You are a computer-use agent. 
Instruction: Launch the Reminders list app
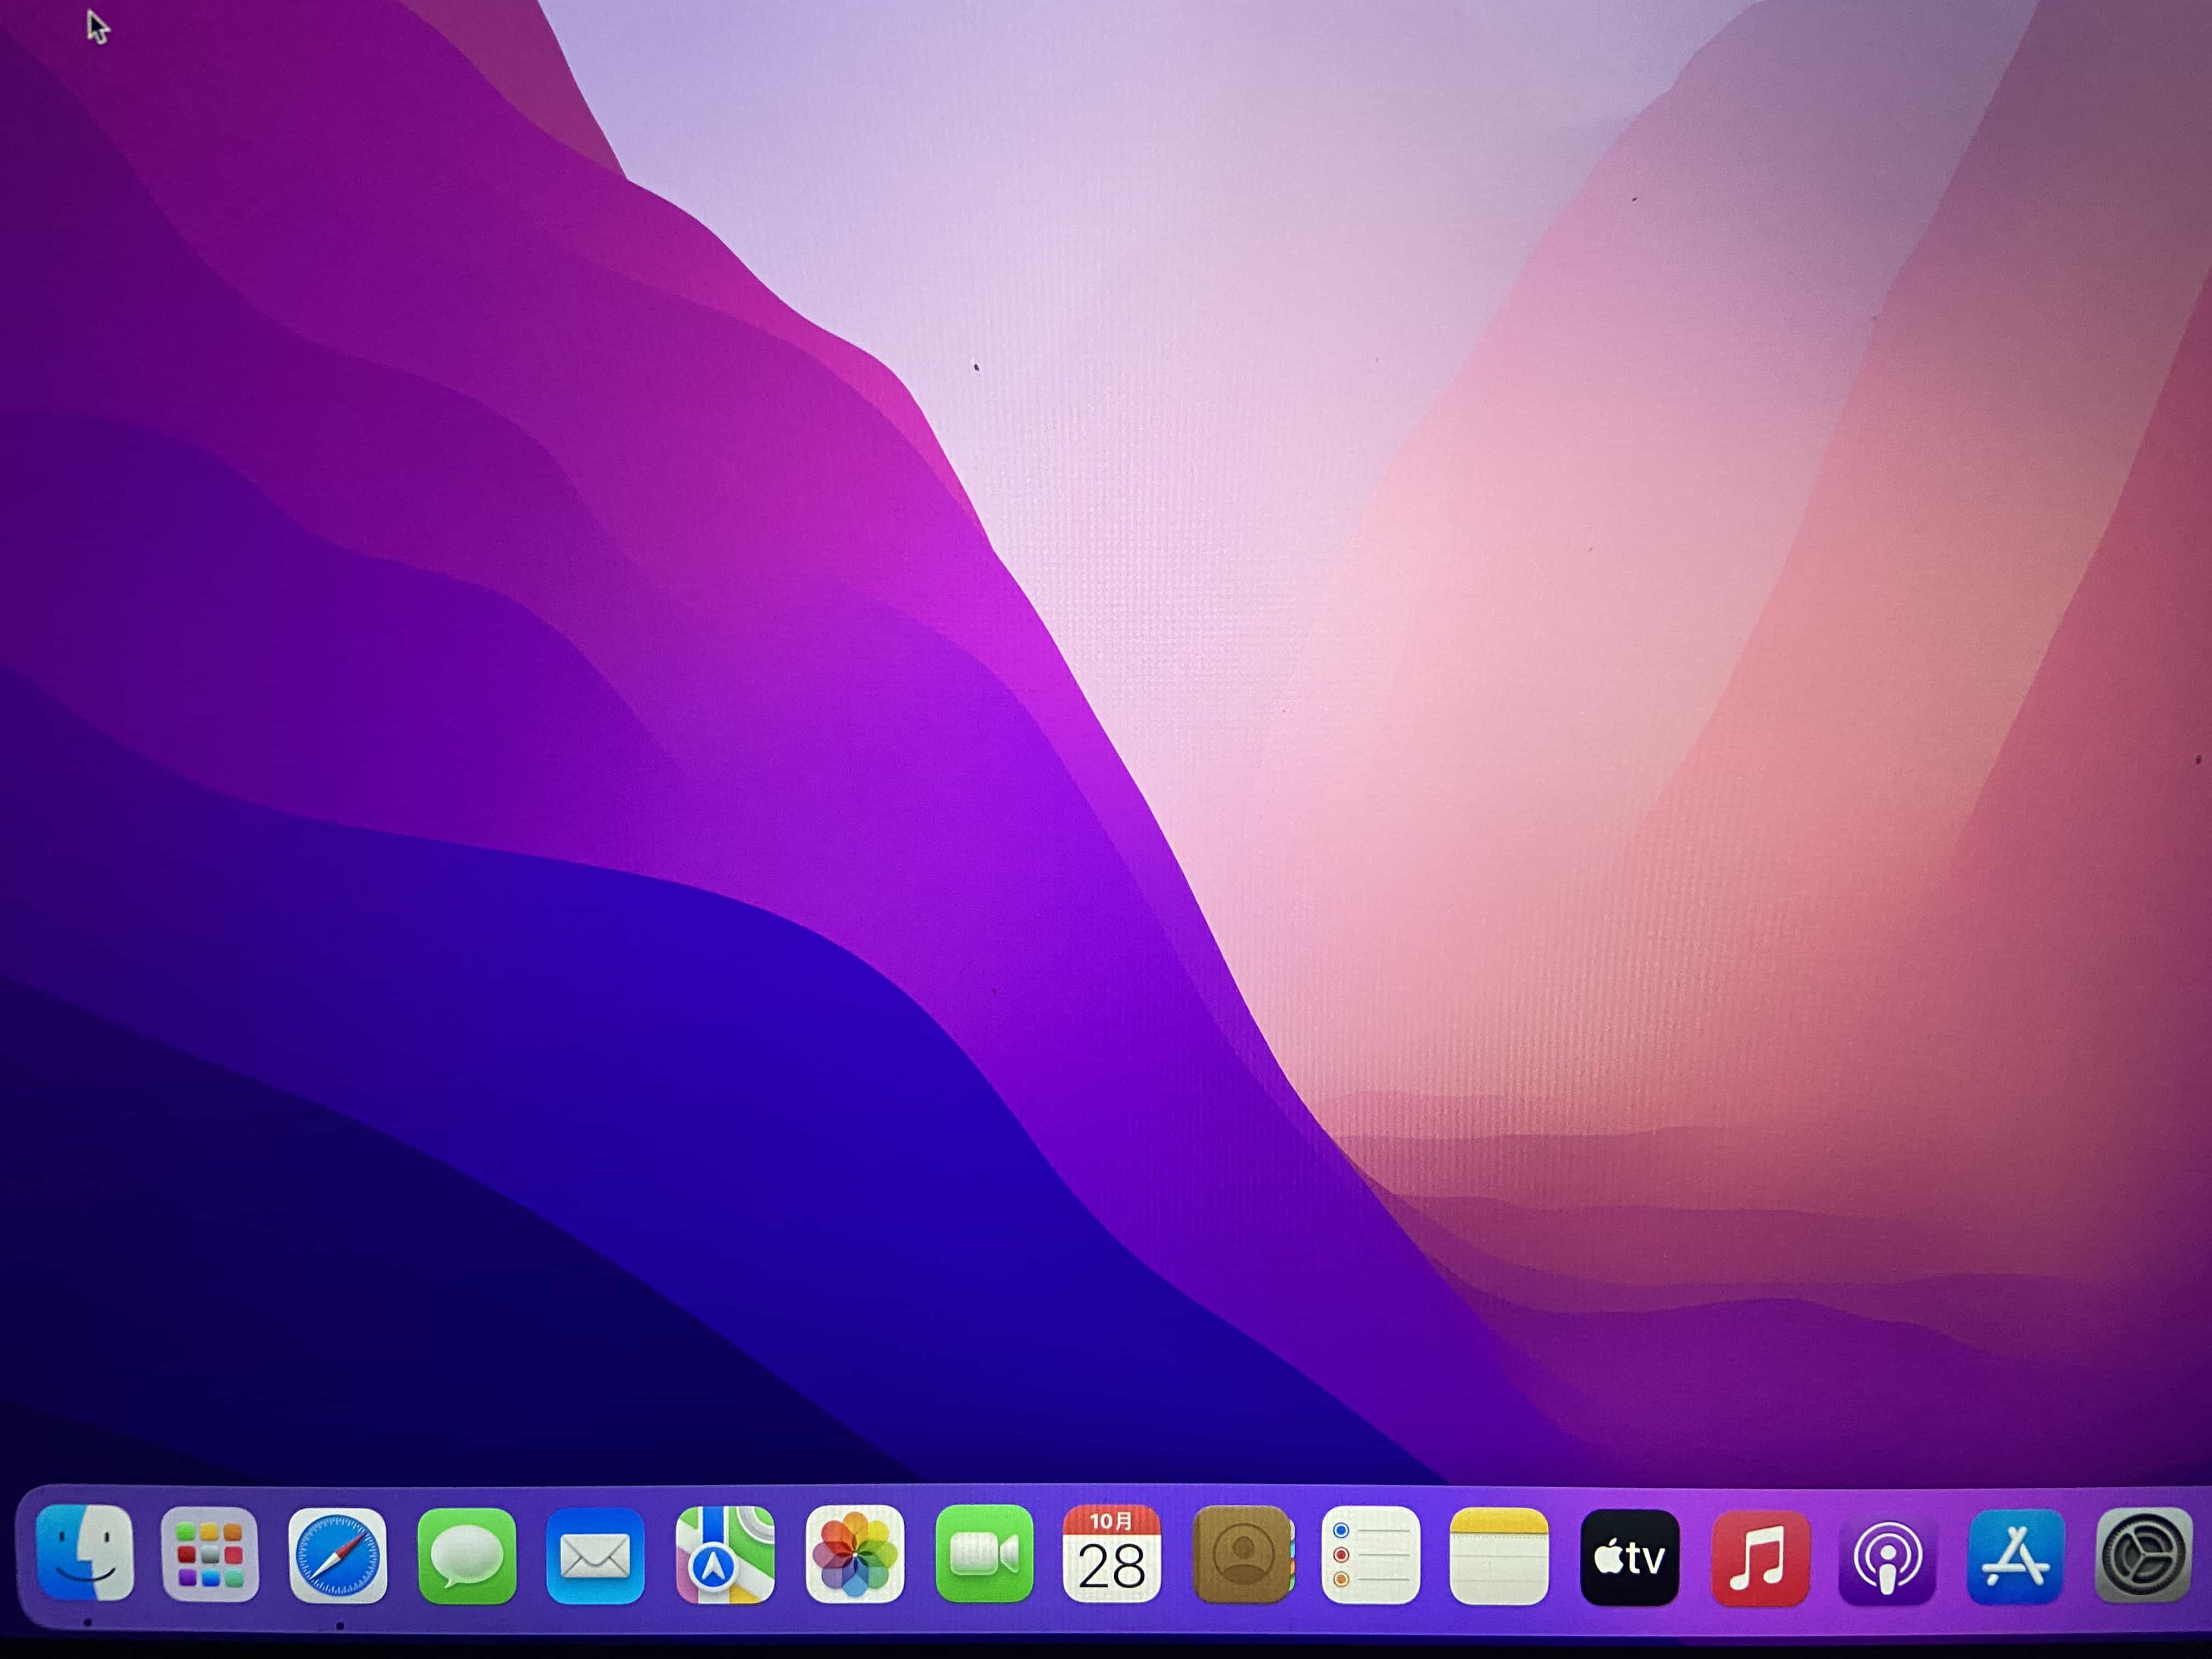(1370, 1555)
